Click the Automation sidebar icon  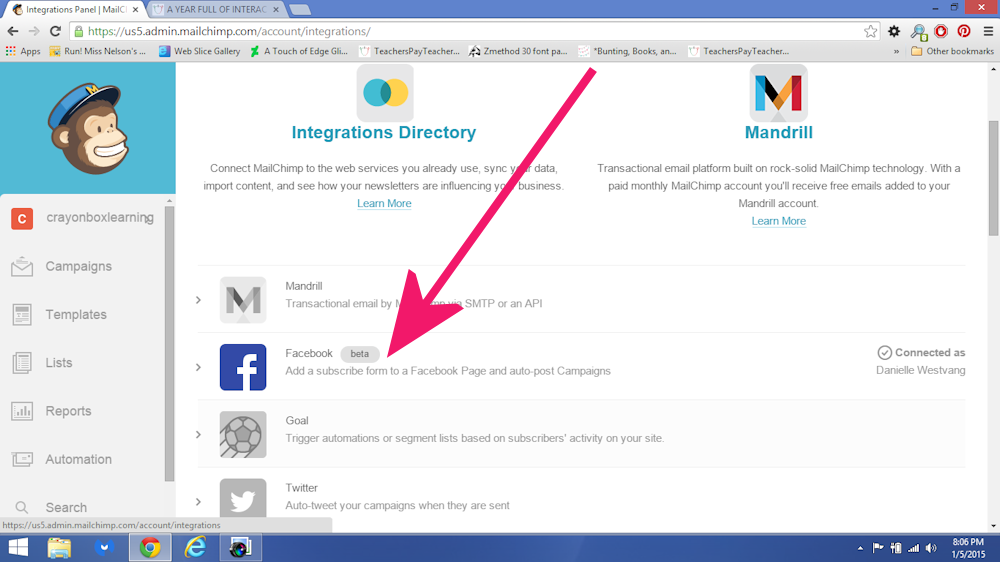[22, 459]
